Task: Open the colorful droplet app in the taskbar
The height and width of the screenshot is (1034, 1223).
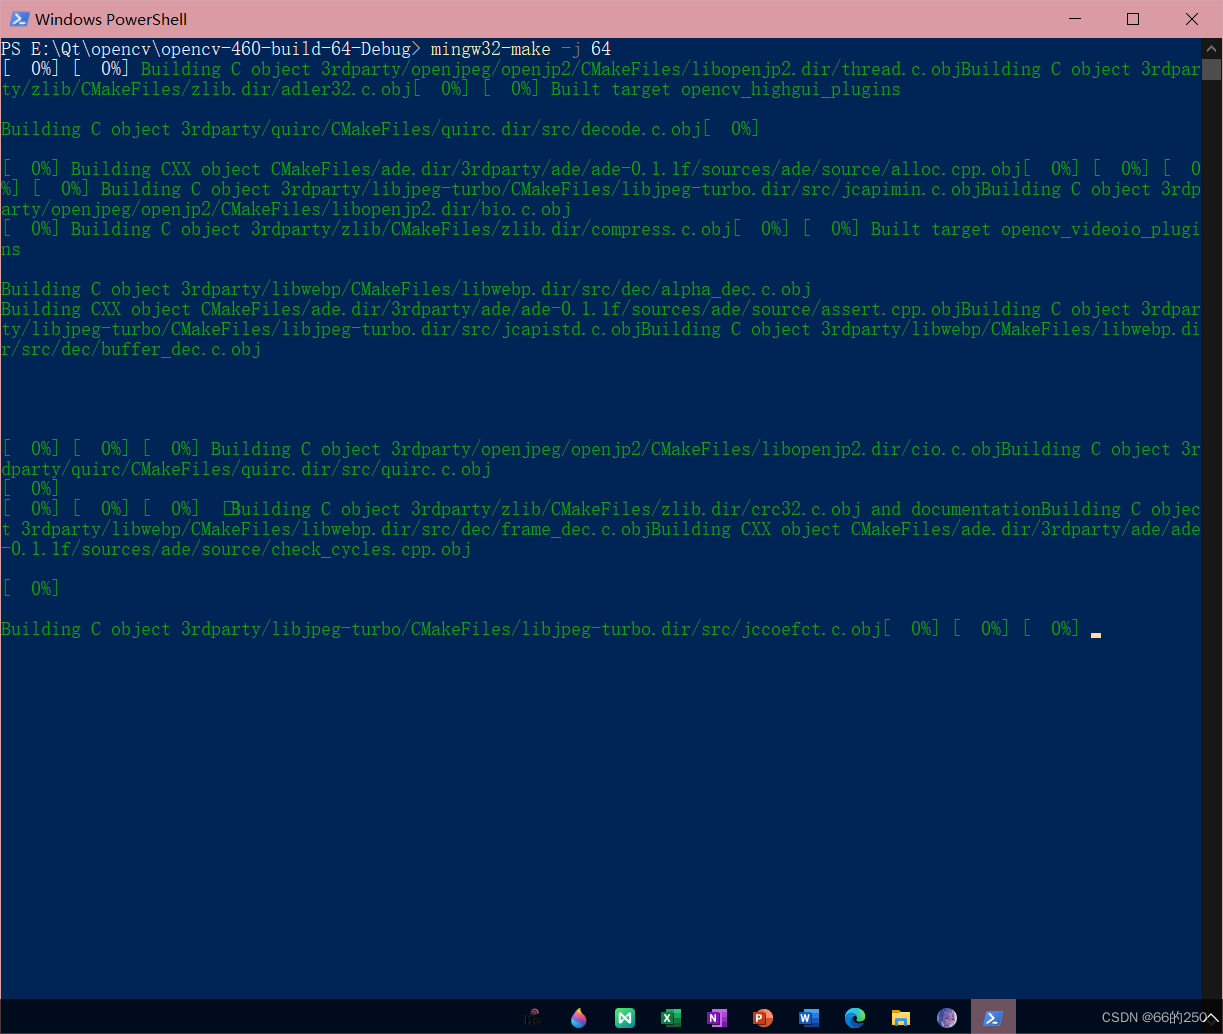Action: point(579,1017)
